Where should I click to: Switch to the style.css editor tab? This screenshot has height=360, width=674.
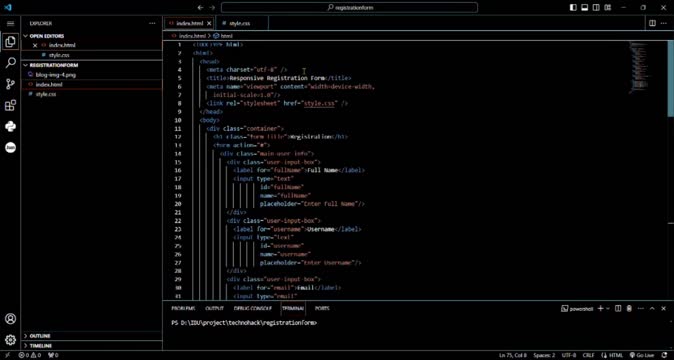pos(239,23)
